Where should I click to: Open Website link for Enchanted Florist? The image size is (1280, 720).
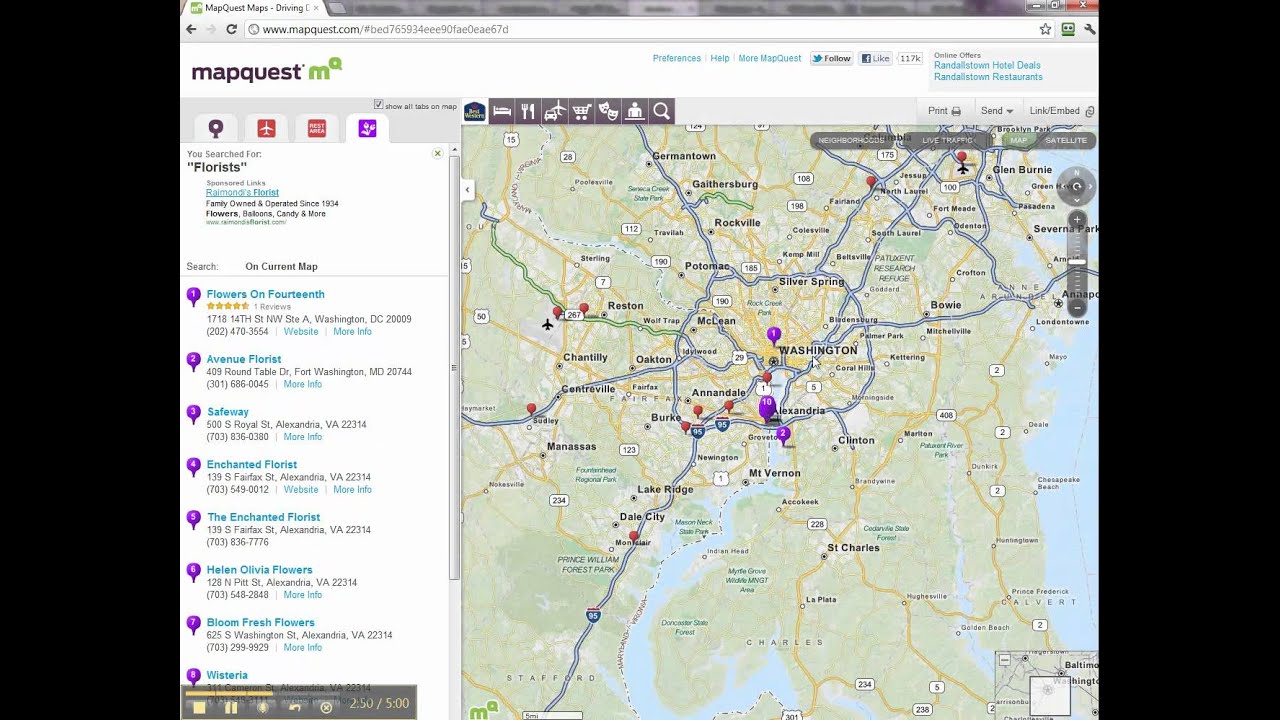[x=301, y=490]
